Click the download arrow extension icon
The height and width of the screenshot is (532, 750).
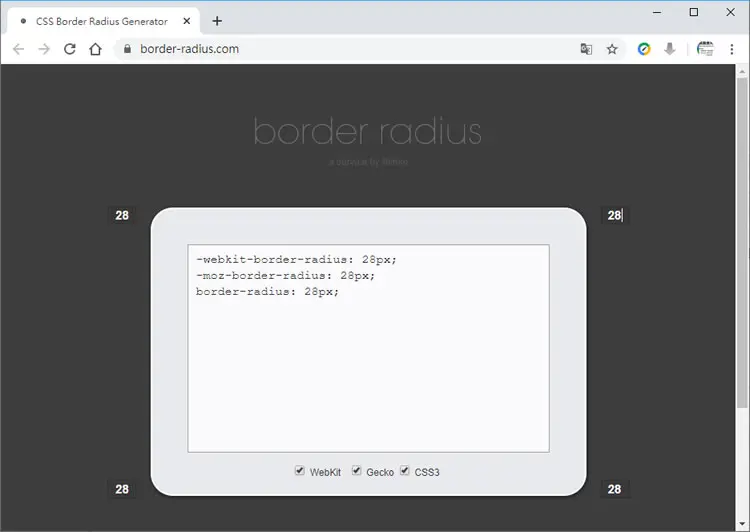[x=670, y=49]
